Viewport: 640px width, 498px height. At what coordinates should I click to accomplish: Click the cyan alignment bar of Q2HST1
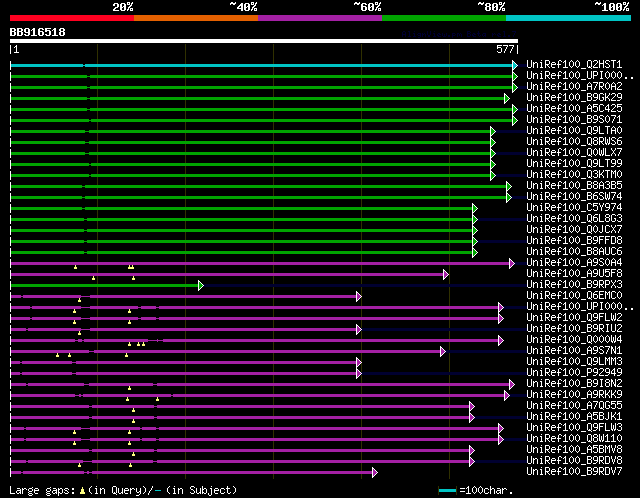(x=261, y=65)
